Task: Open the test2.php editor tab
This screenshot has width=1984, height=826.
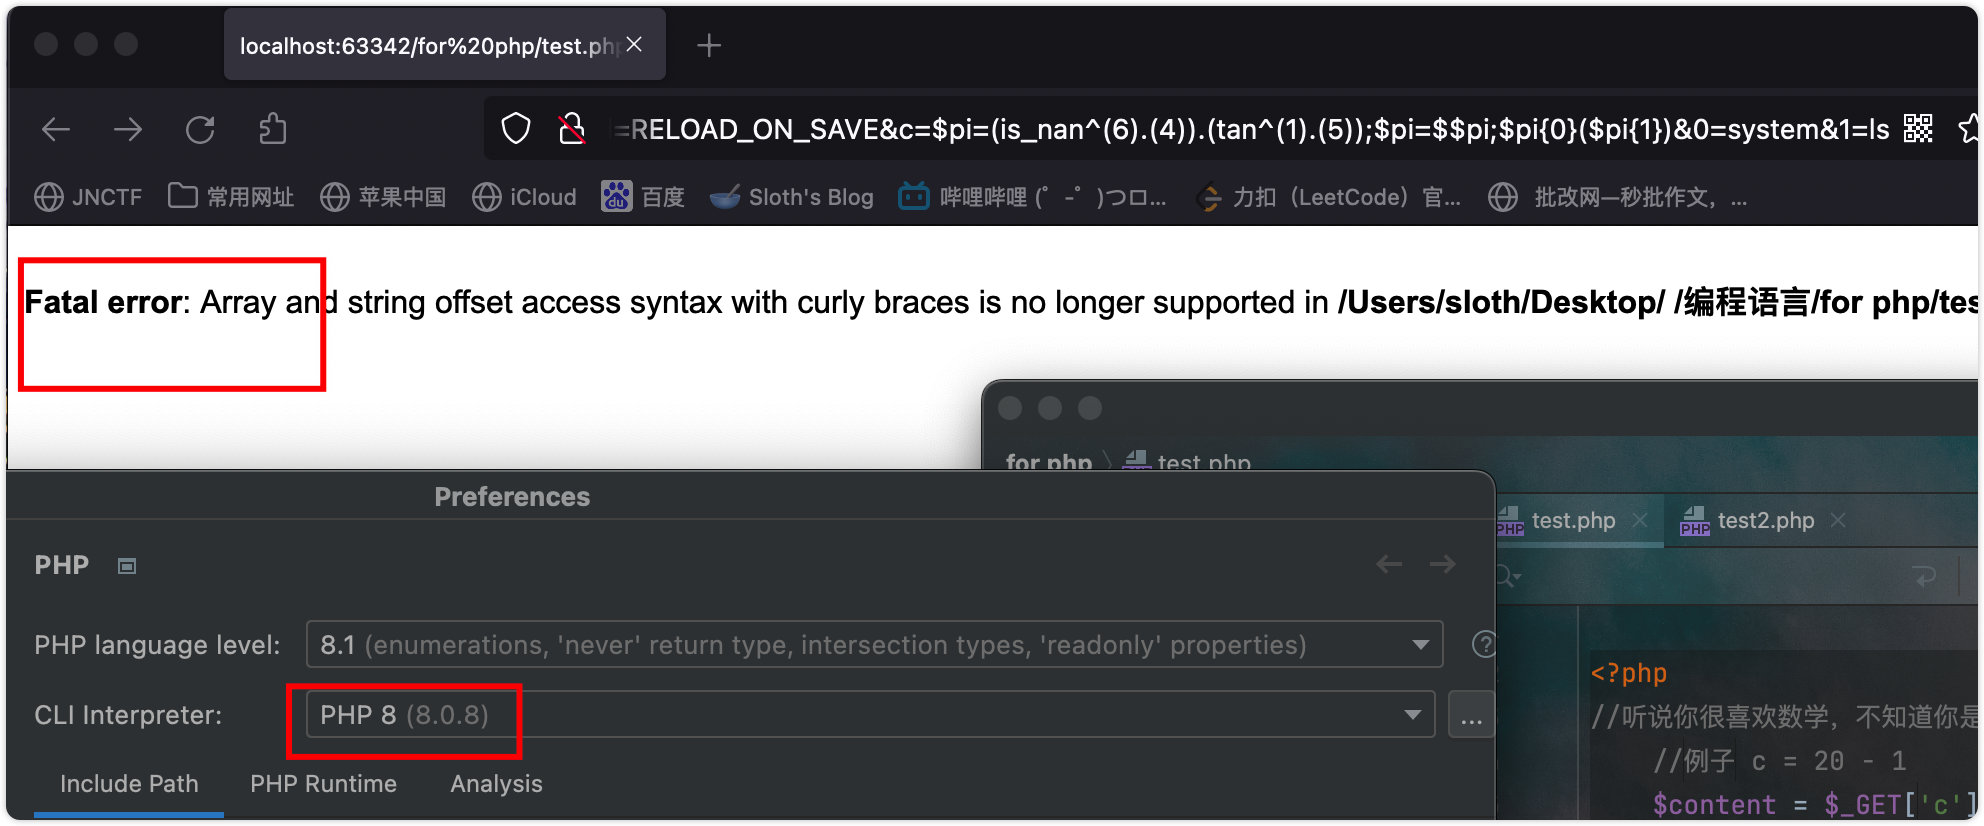Action: point(1765,521)
